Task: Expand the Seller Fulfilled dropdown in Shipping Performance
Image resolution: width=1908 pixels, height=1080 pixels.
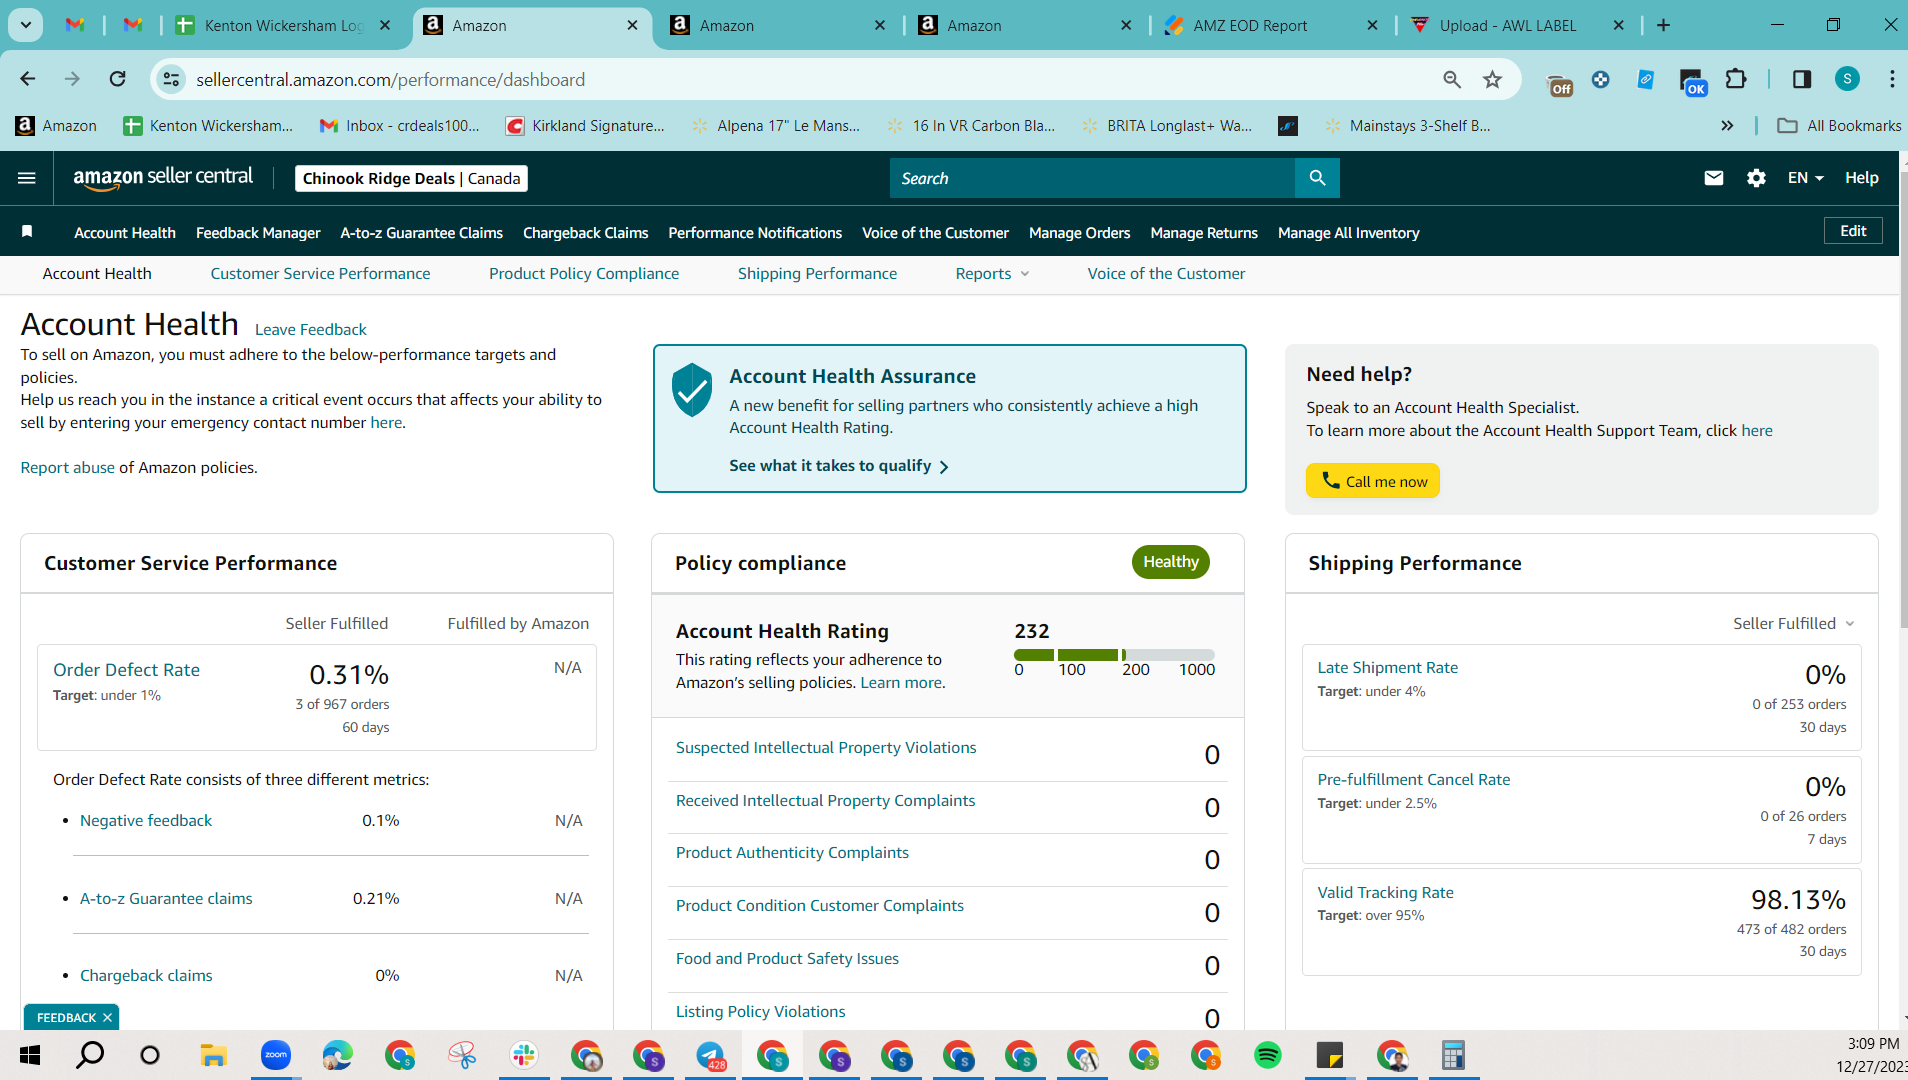Action: pyautogui.click(x=1794, y=623)
